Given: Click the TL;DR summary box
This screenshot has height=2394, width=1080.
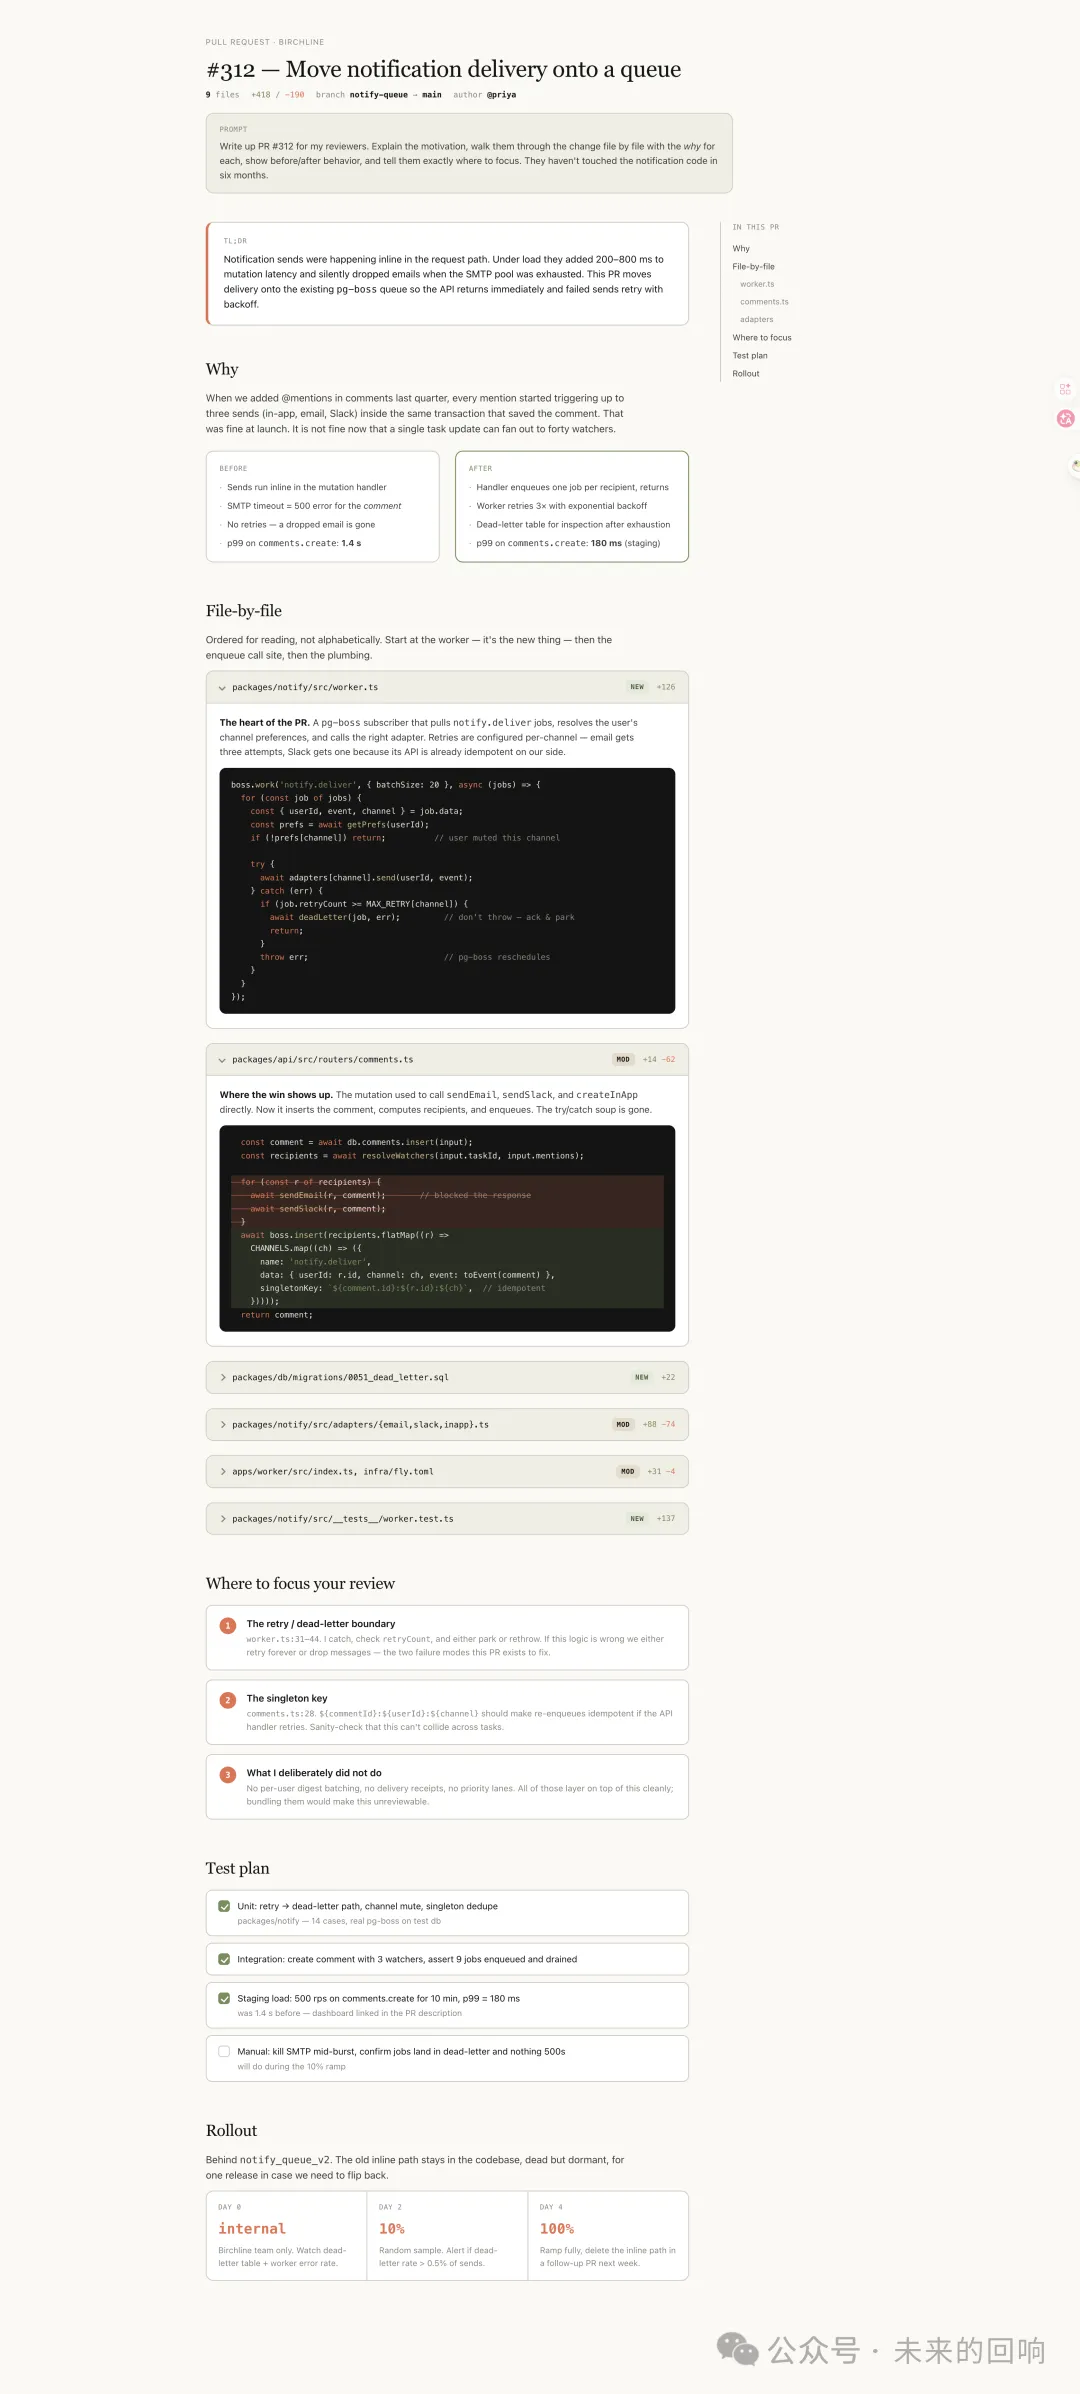Looking at the screenshot, I should click(447, 274).
